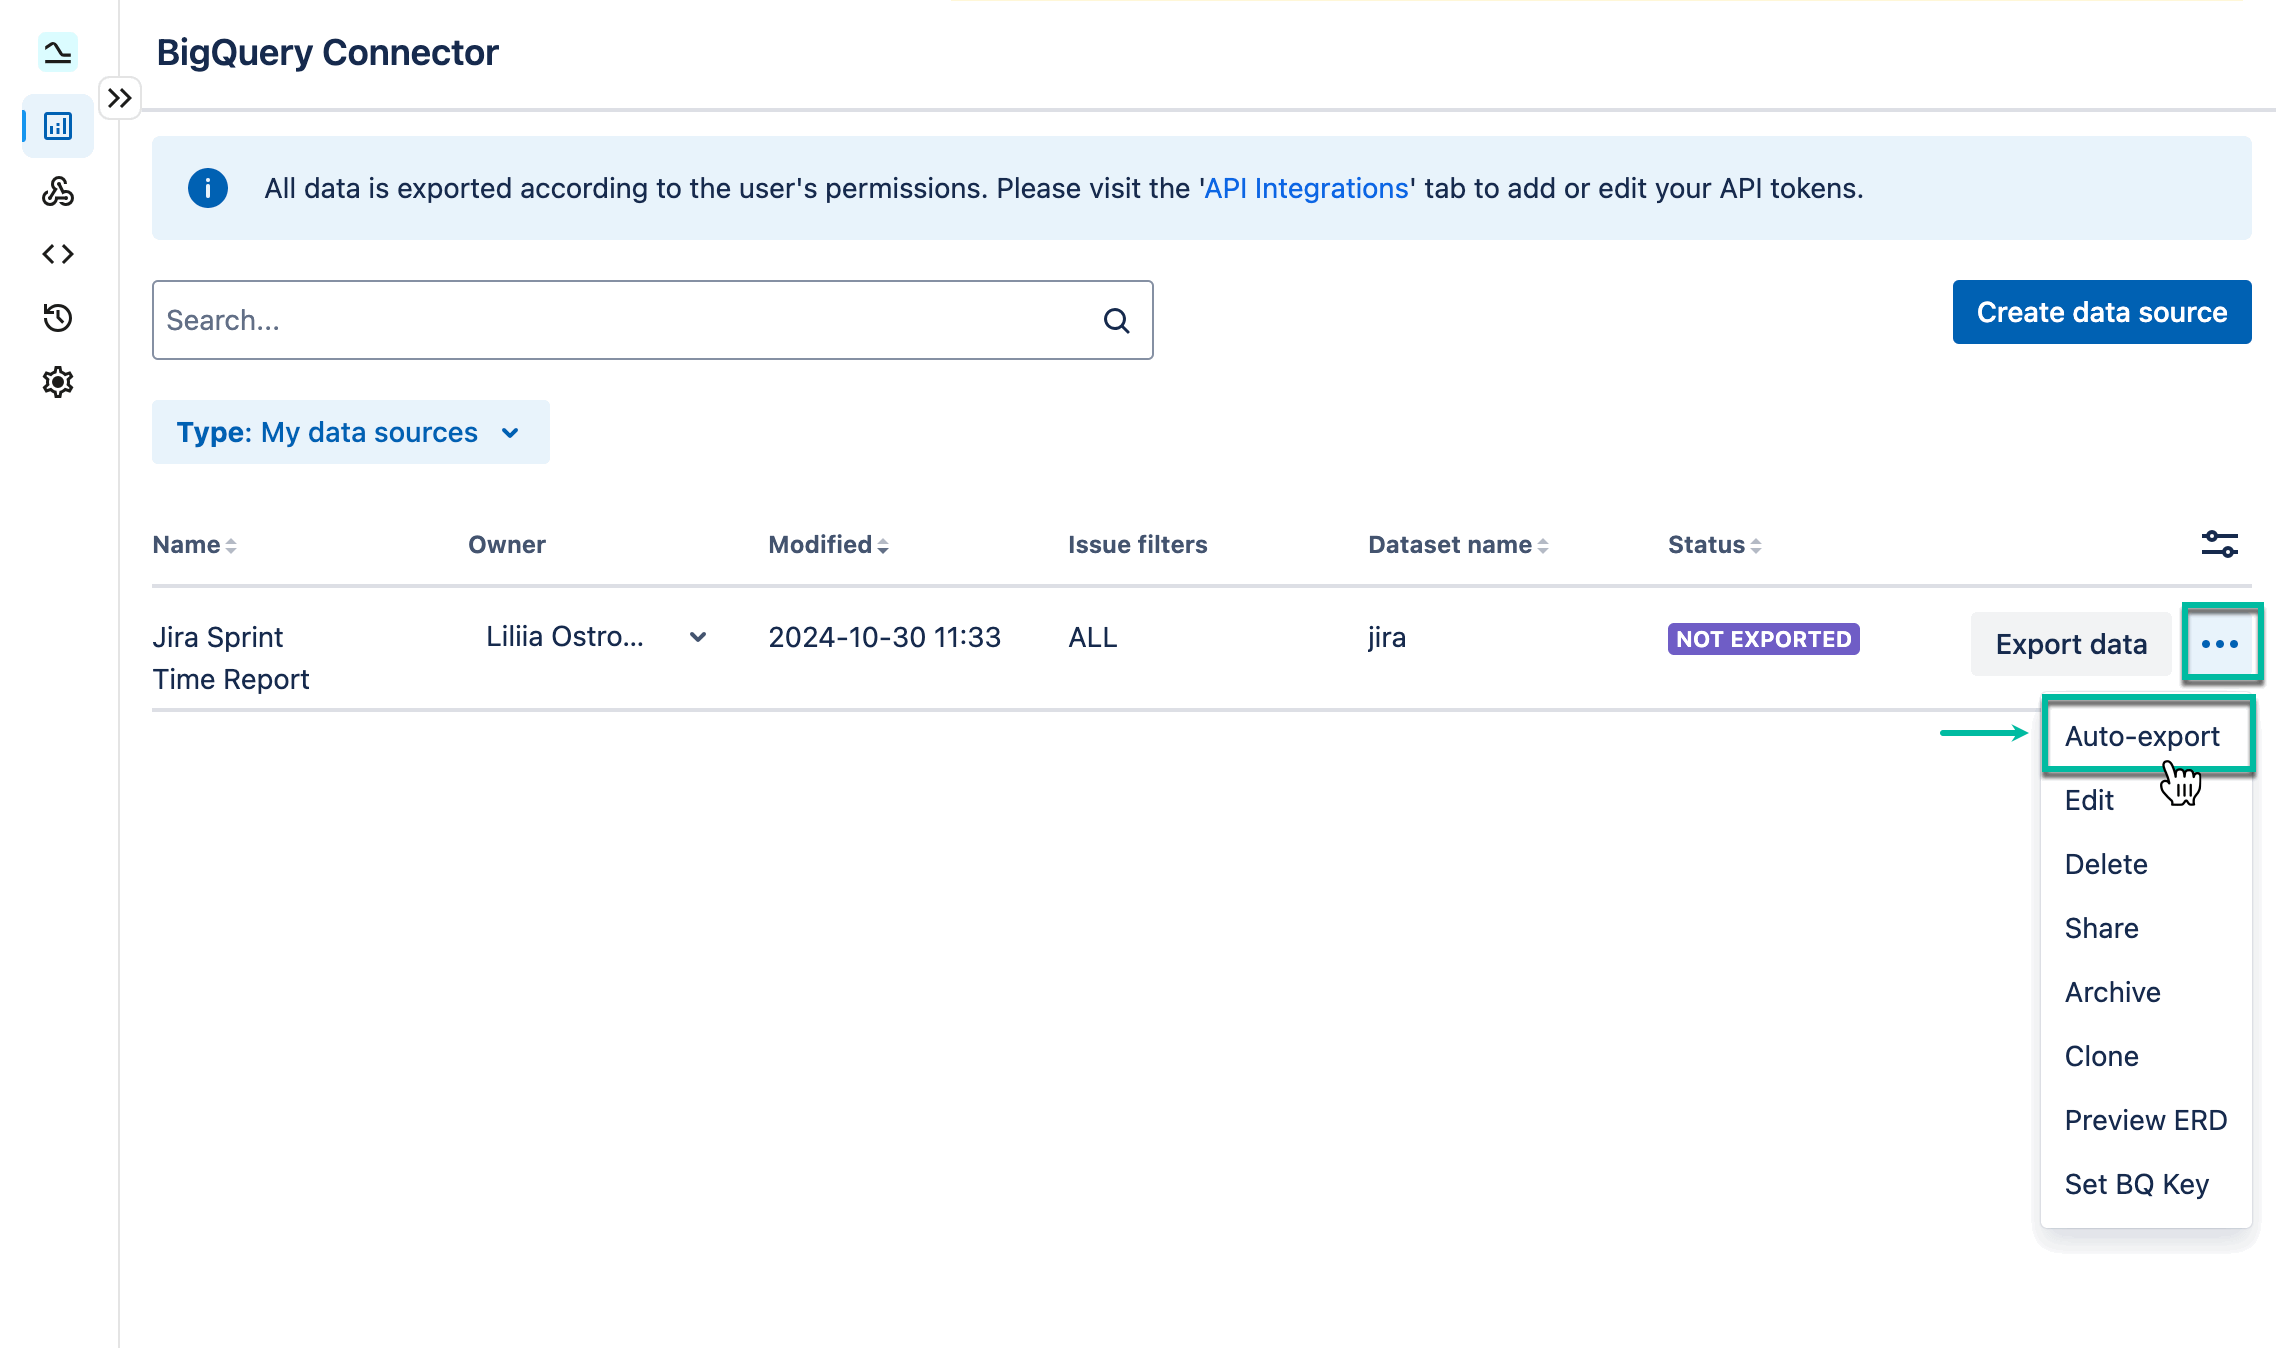
Task: Toggle sorting on the Name column
Action: click(231, 545)
